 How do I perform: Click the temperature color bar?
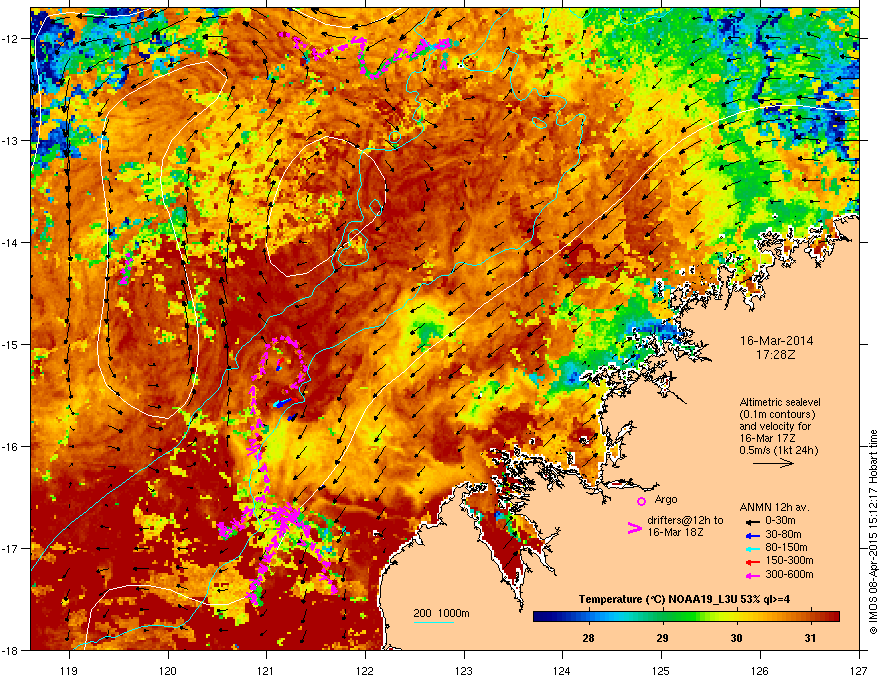click(x=686, y=616)
